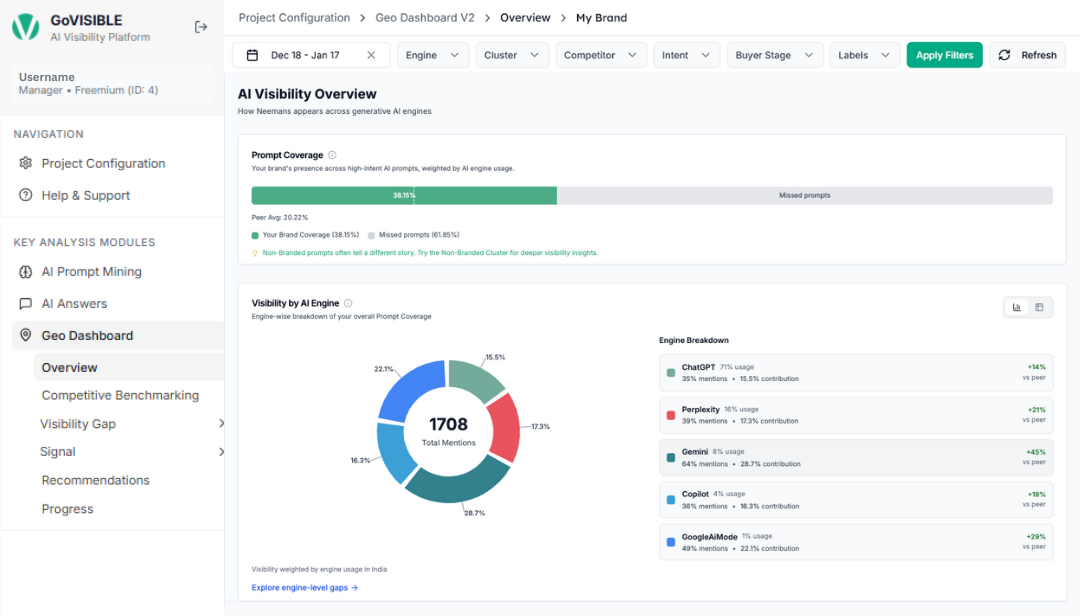Image resolution: width=1080 pixels, height=616 pixels.
Task: Click the Geo Dashboard pin icon
Action: pyautogui.click(x=24, y=335)
